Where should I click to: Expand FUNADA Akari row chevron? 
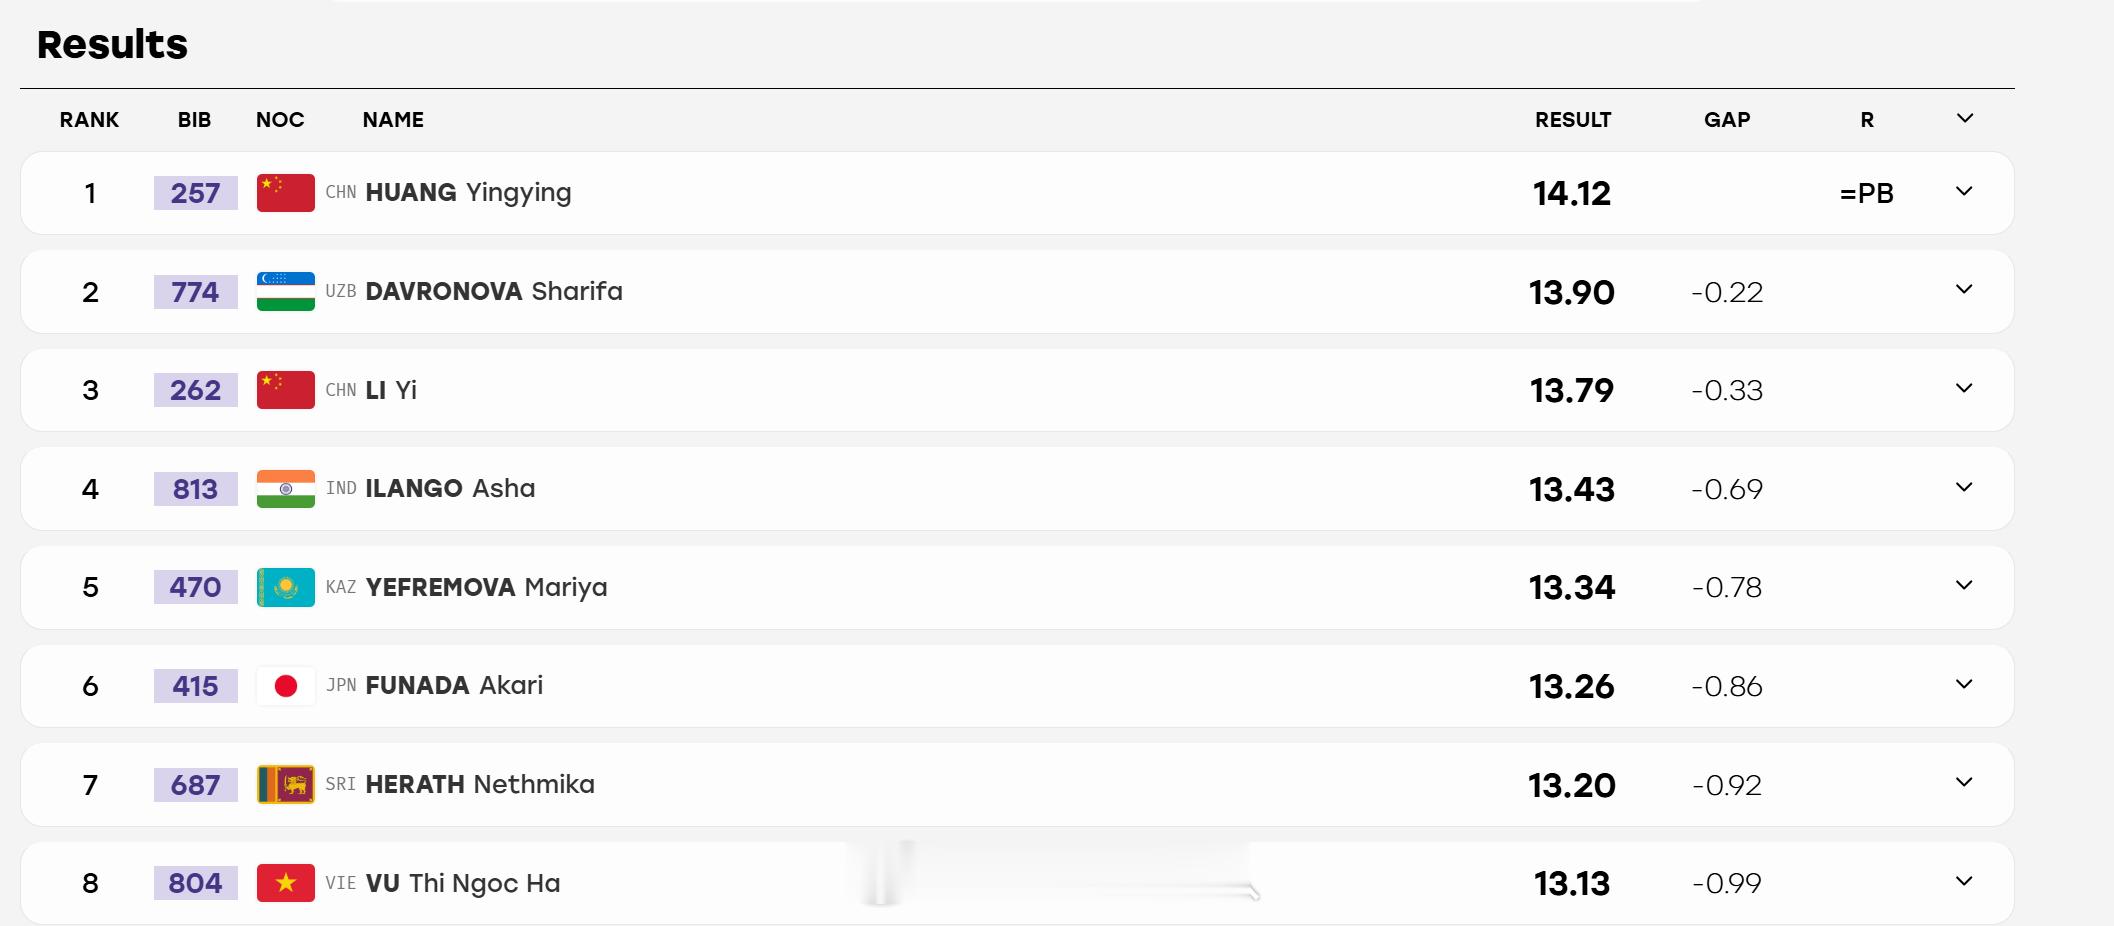pyautogui.click(x=1964, y=684)
